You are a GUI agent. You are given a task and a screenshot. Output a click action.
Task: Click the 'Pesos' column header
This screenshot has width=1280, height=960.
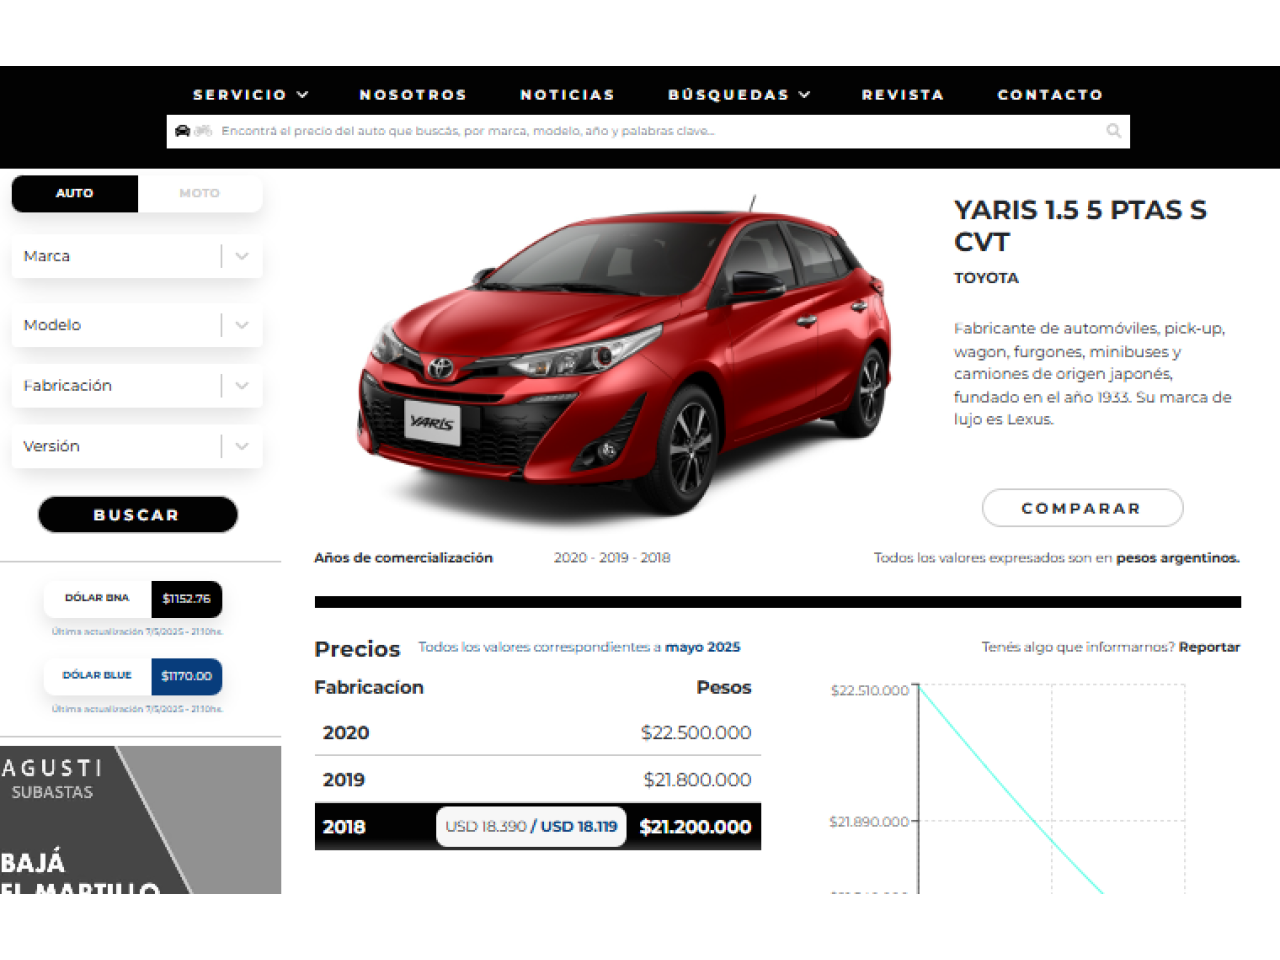click(724, 687)
